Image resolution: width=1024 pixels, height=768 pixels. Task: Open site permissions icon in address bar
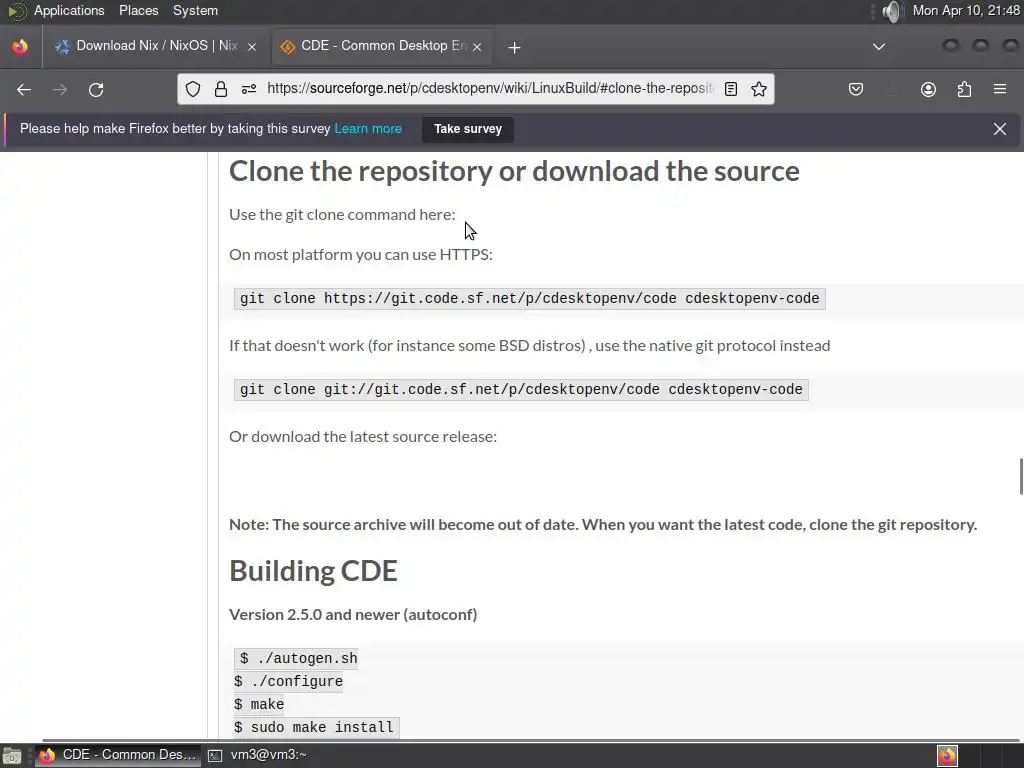click(249, 89)
